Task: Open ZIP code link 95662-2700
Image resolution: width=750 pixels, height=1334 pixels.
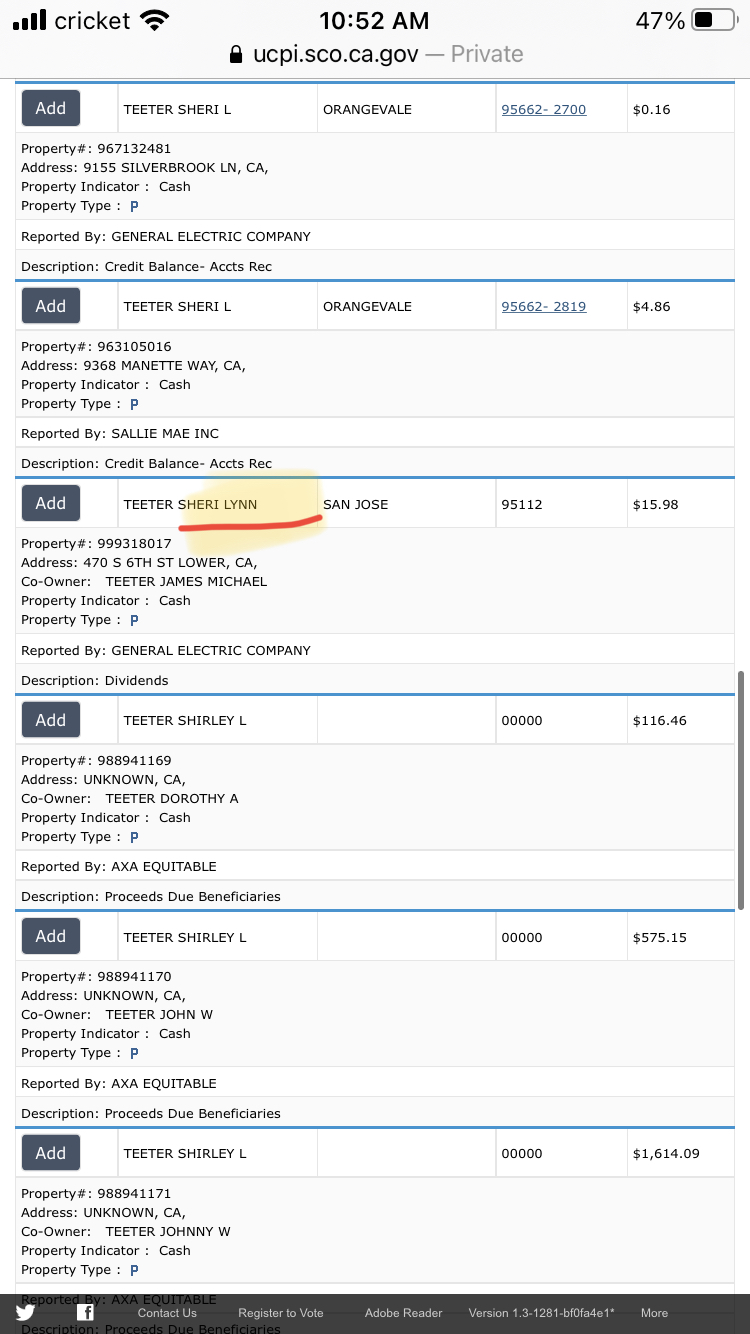Action: tap(544, 109)
